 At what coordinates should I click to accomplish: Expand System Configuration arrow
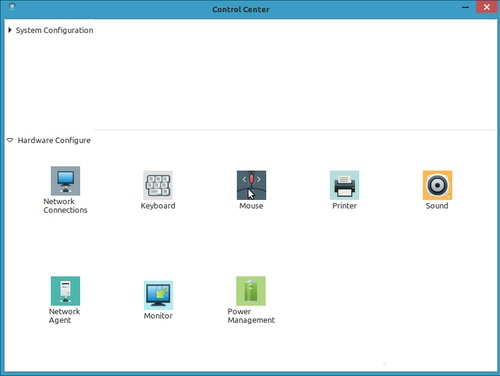pyautogui.click(x=10, y=30)
